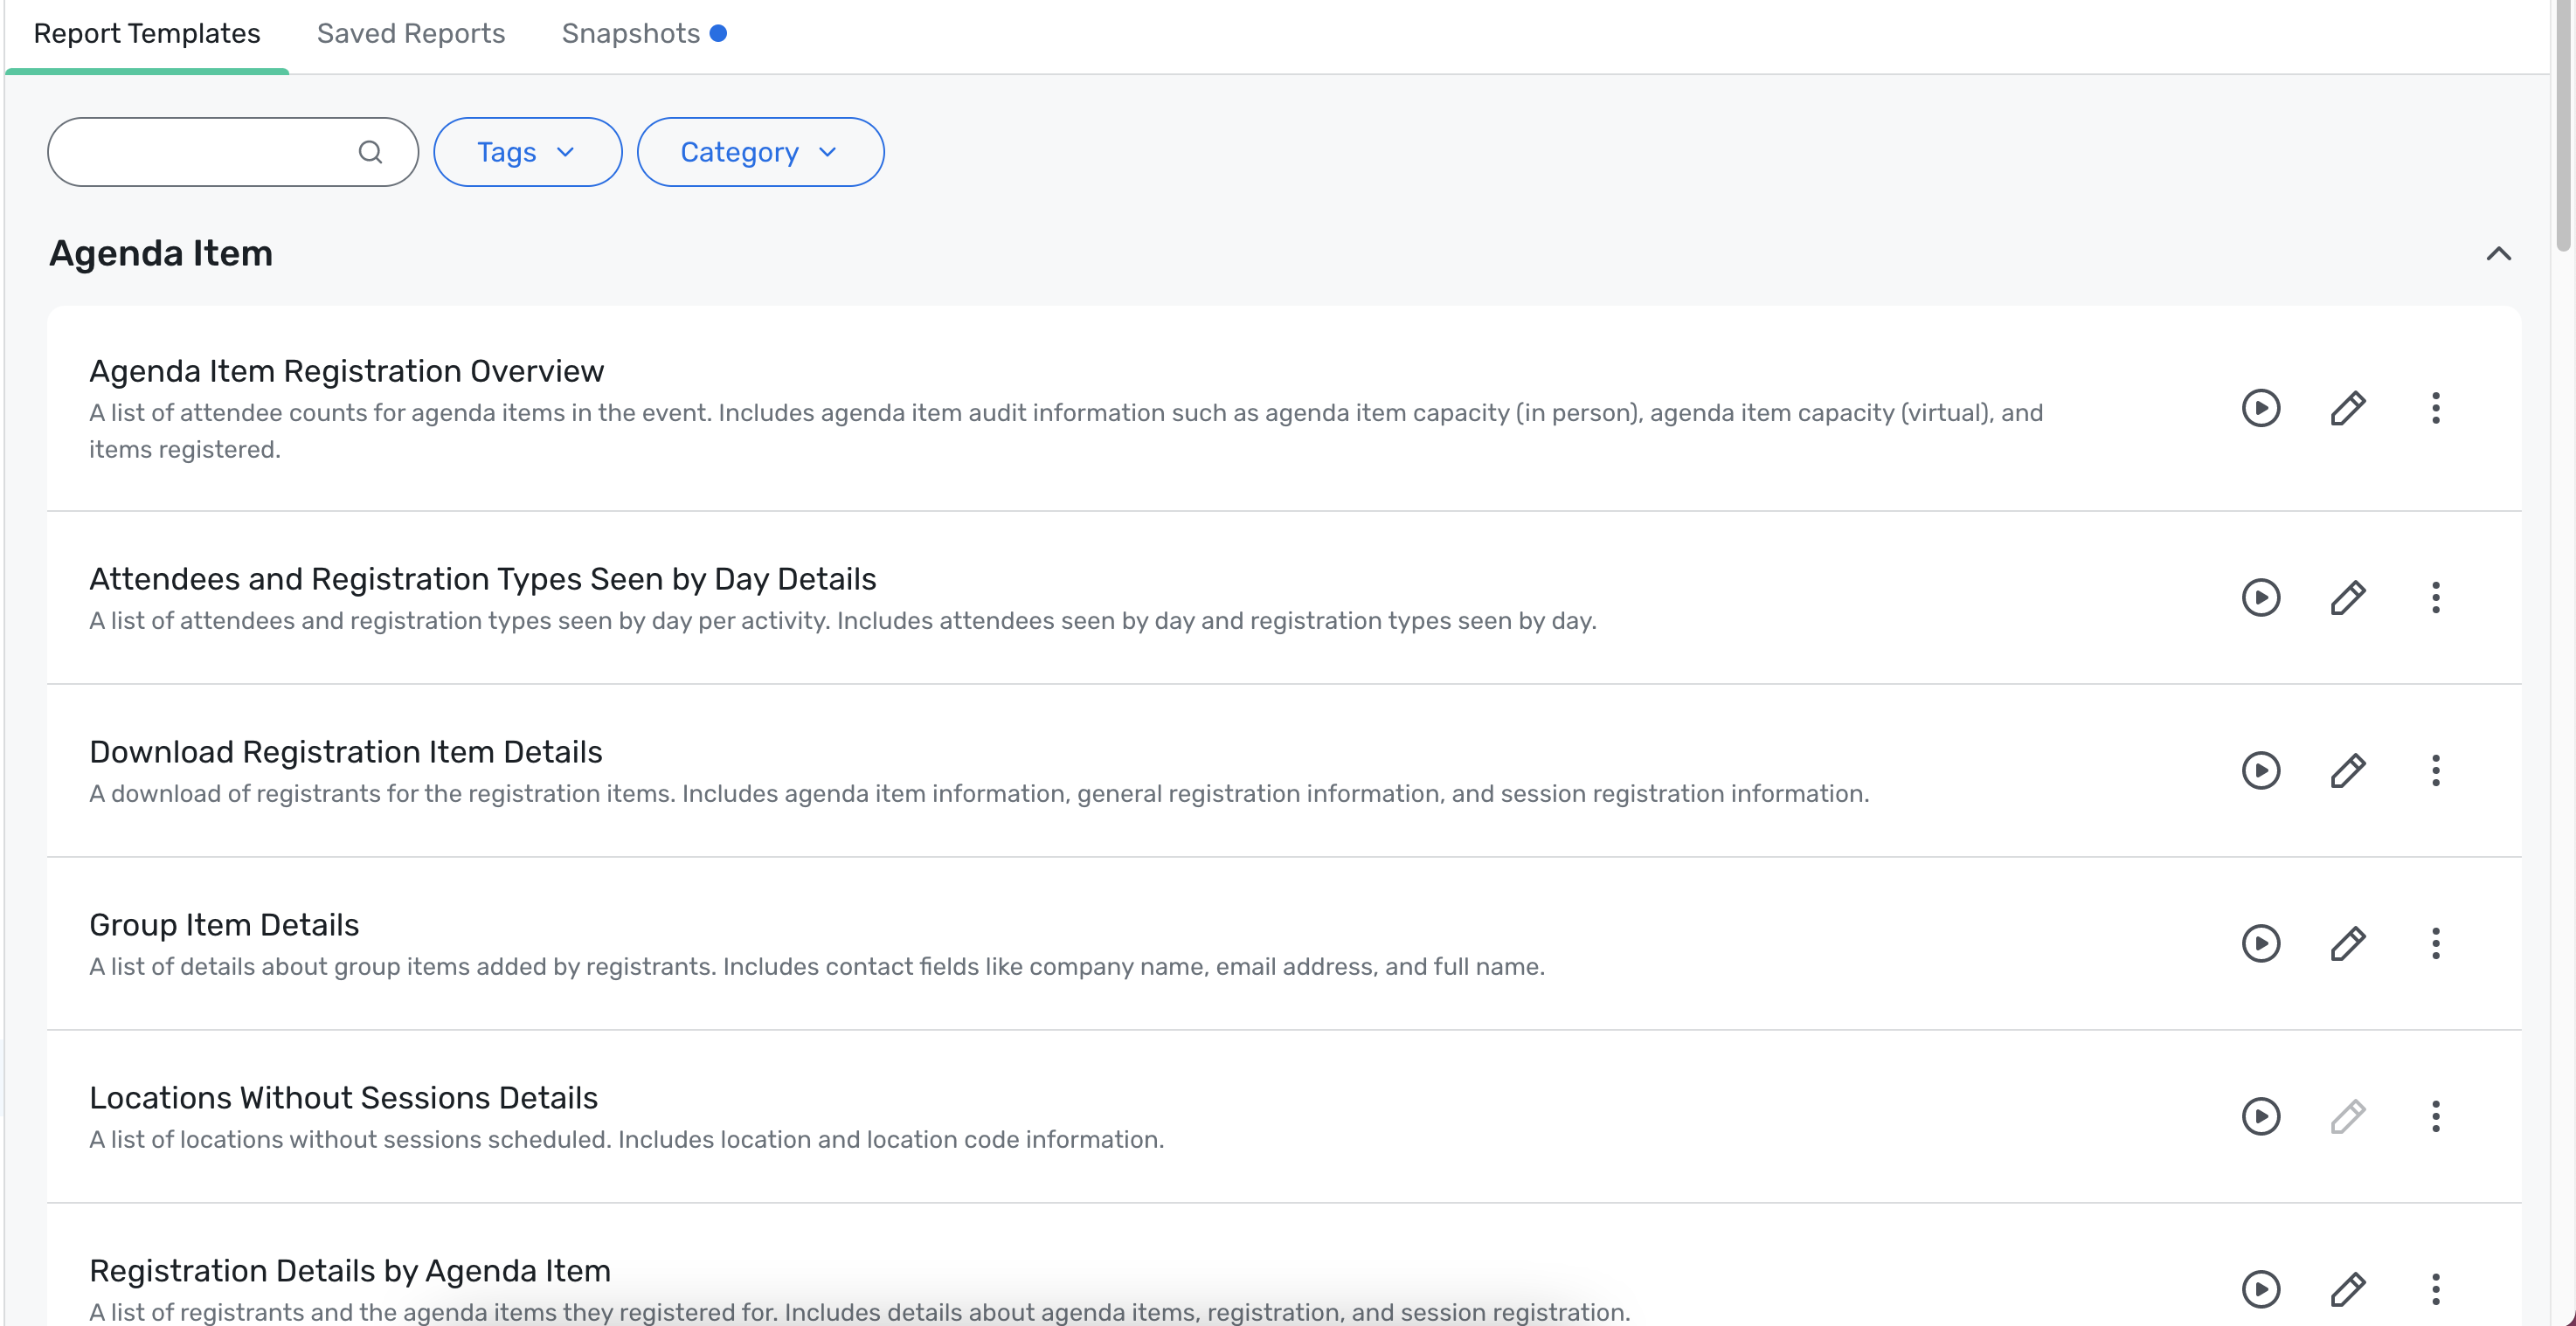
Task: Switch to the Saved Reports tab
Action: coord(411,33)
